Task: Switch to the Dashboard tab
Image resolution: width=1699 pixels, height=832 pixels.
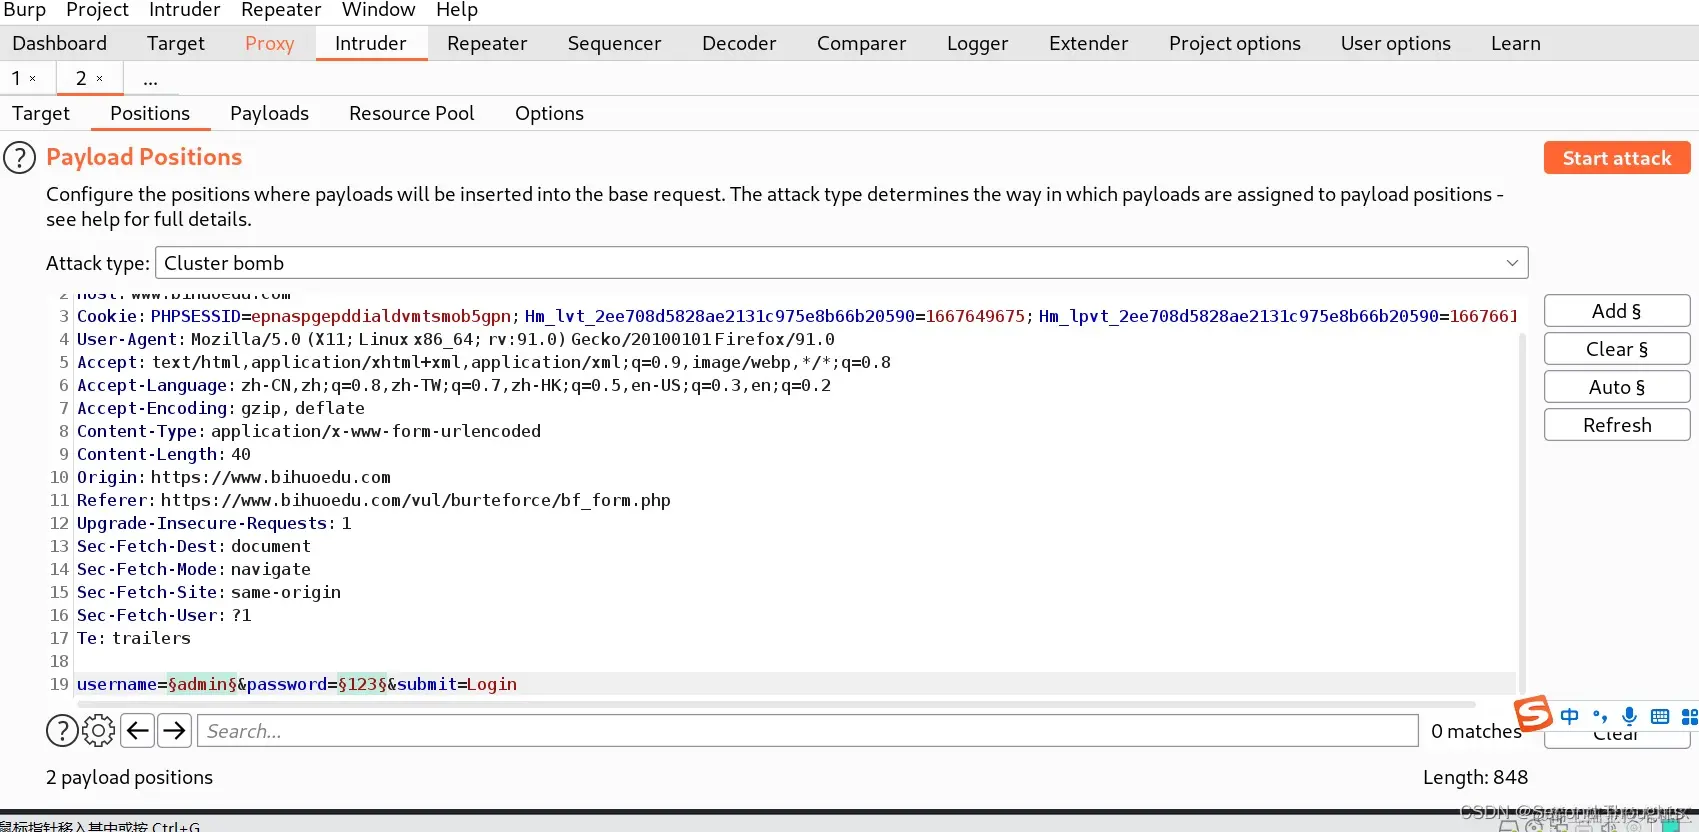Action: click(x=59, y=44)
